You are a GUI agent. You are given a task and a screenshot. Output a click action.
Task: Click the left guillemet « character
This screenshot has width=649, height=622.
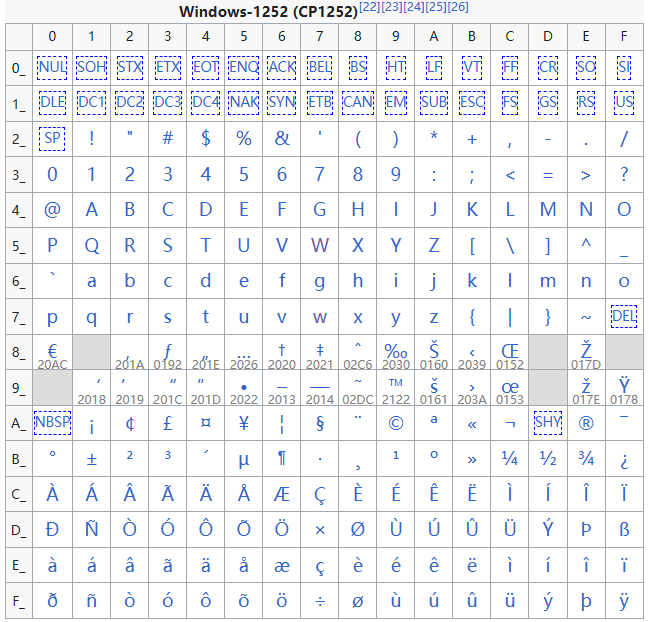(472, 425)
